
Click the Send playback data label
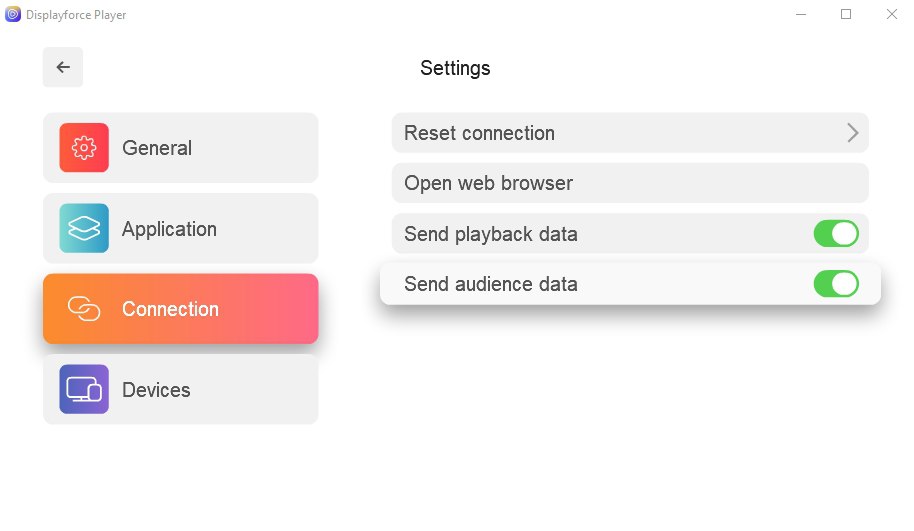[x=491, y=234]
